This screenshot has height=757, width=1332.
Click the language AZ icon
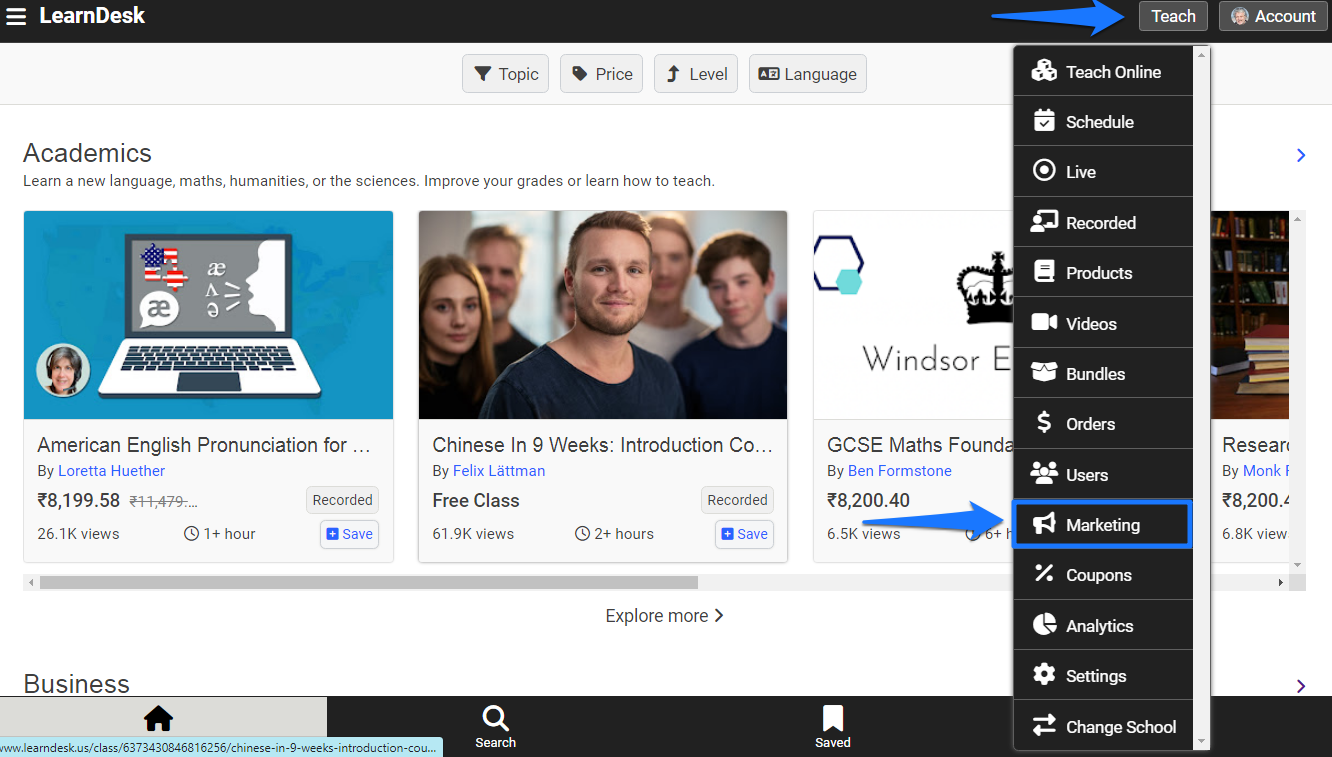pyautogui.click(x=769, y=74)
